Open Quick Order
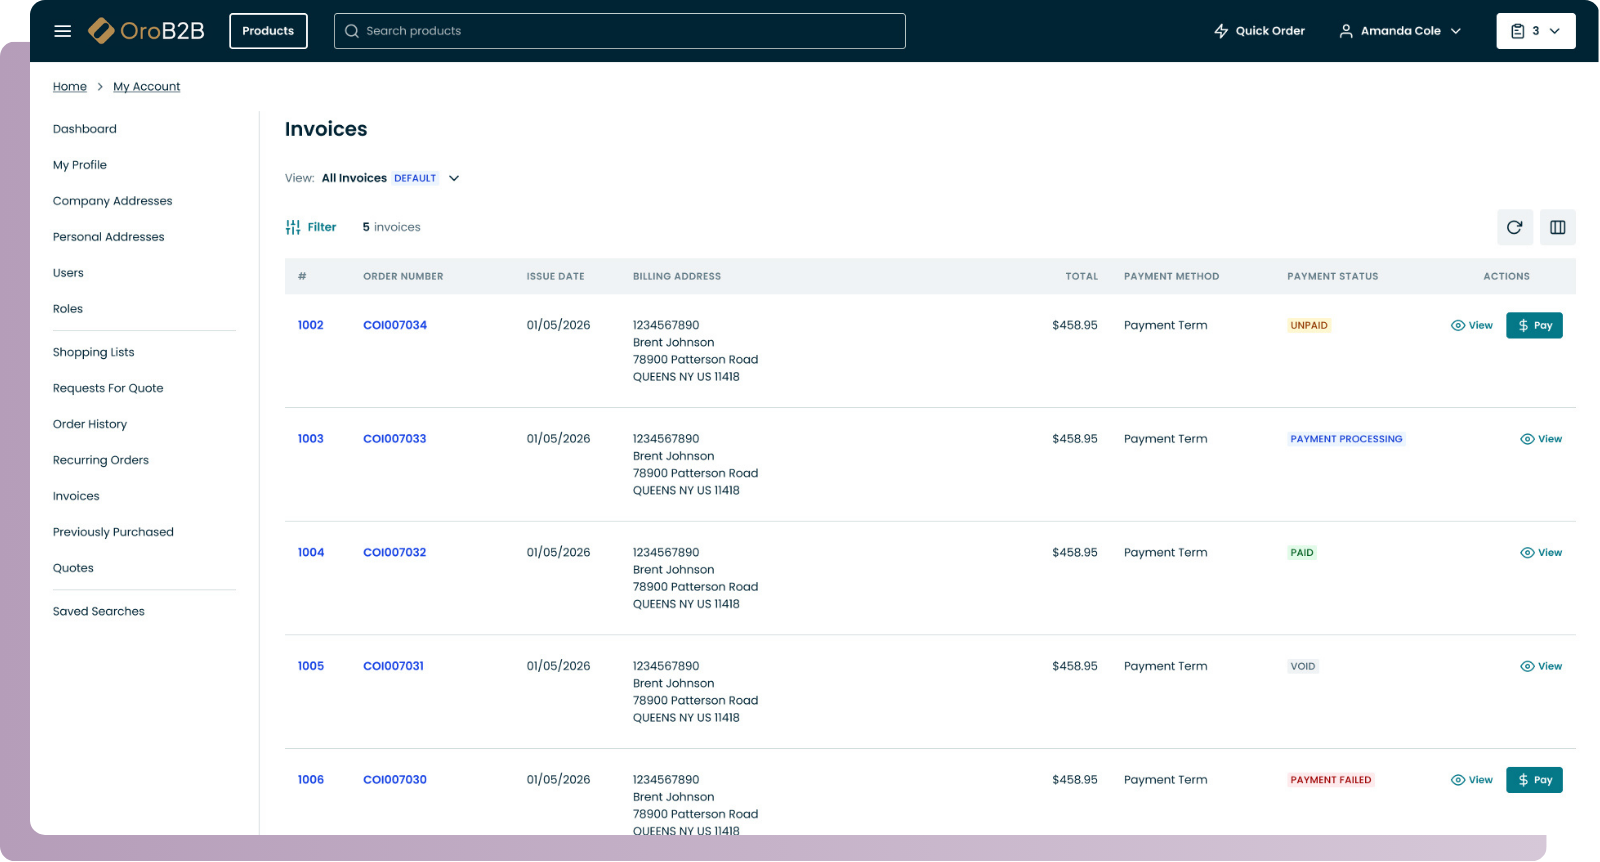 click(1259, 31)
